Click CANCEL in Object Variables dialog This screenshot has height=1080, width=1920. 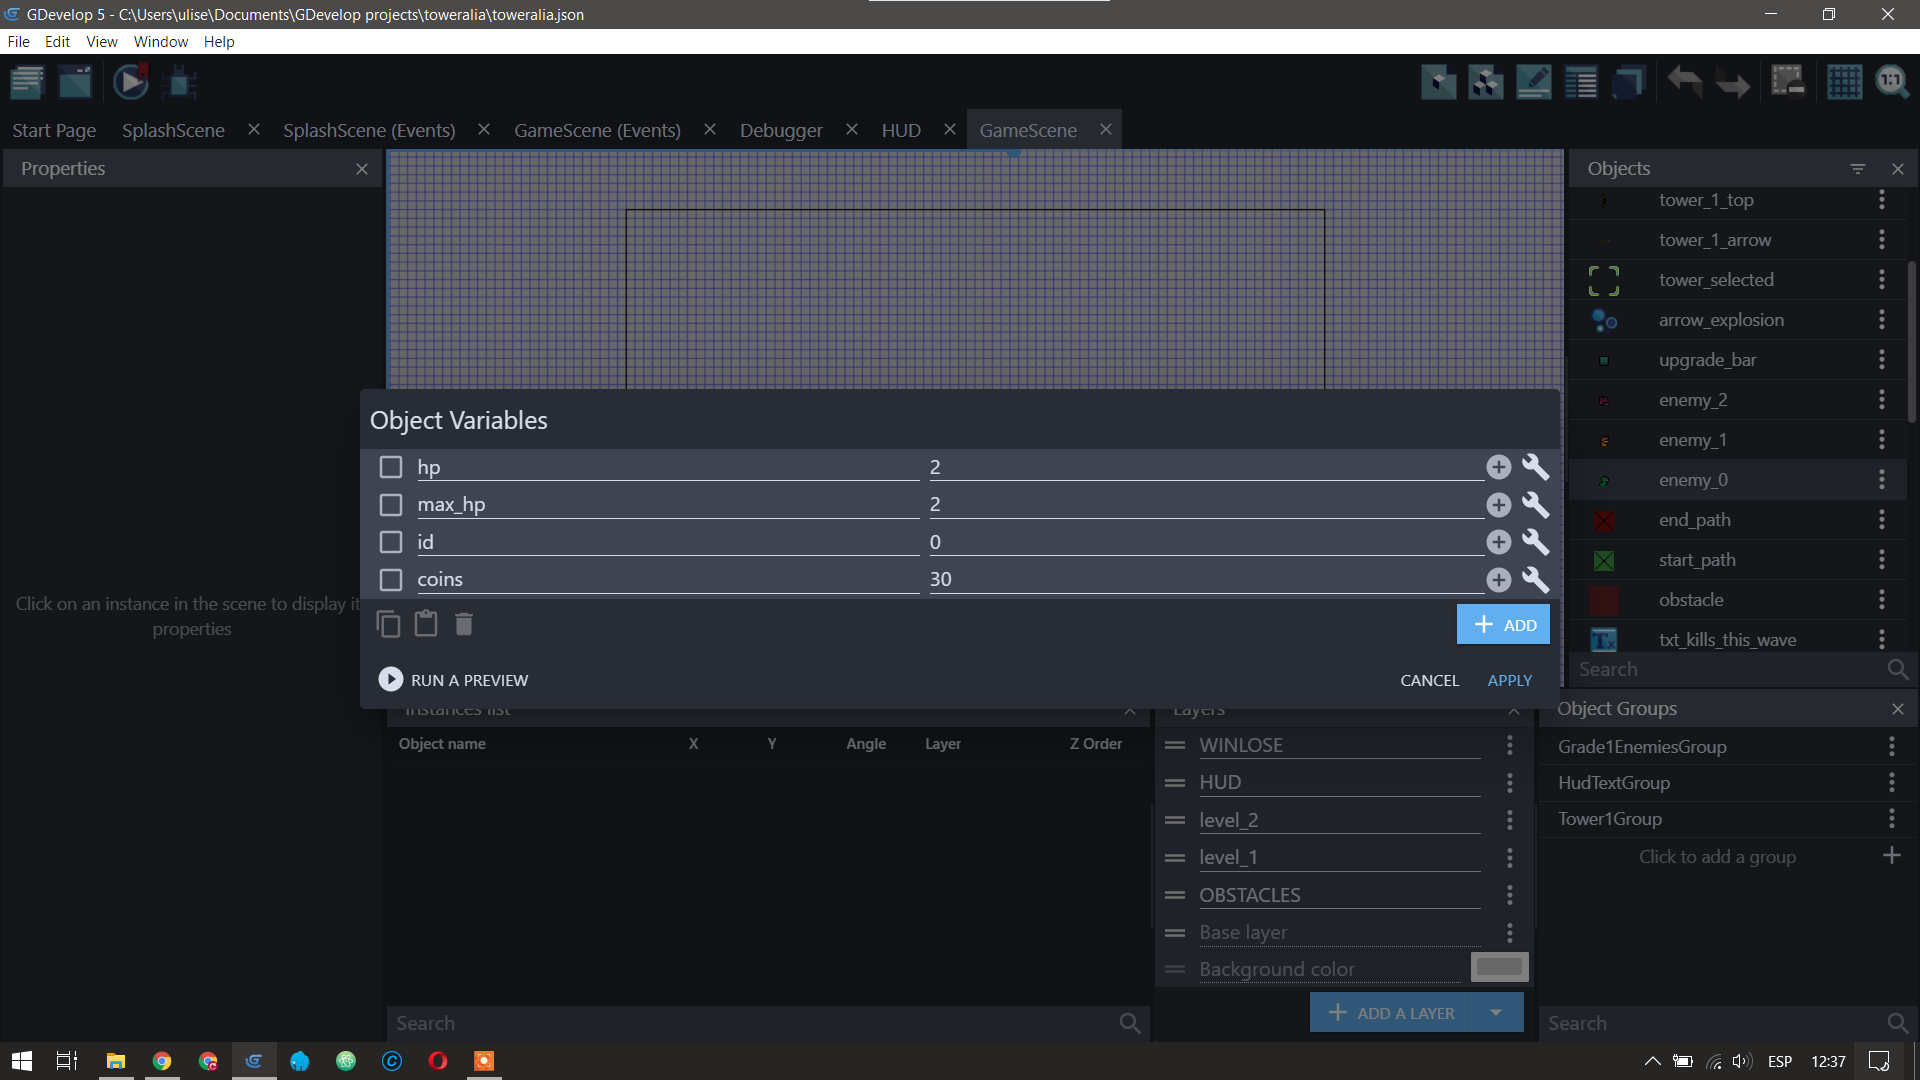point(1430,680)
